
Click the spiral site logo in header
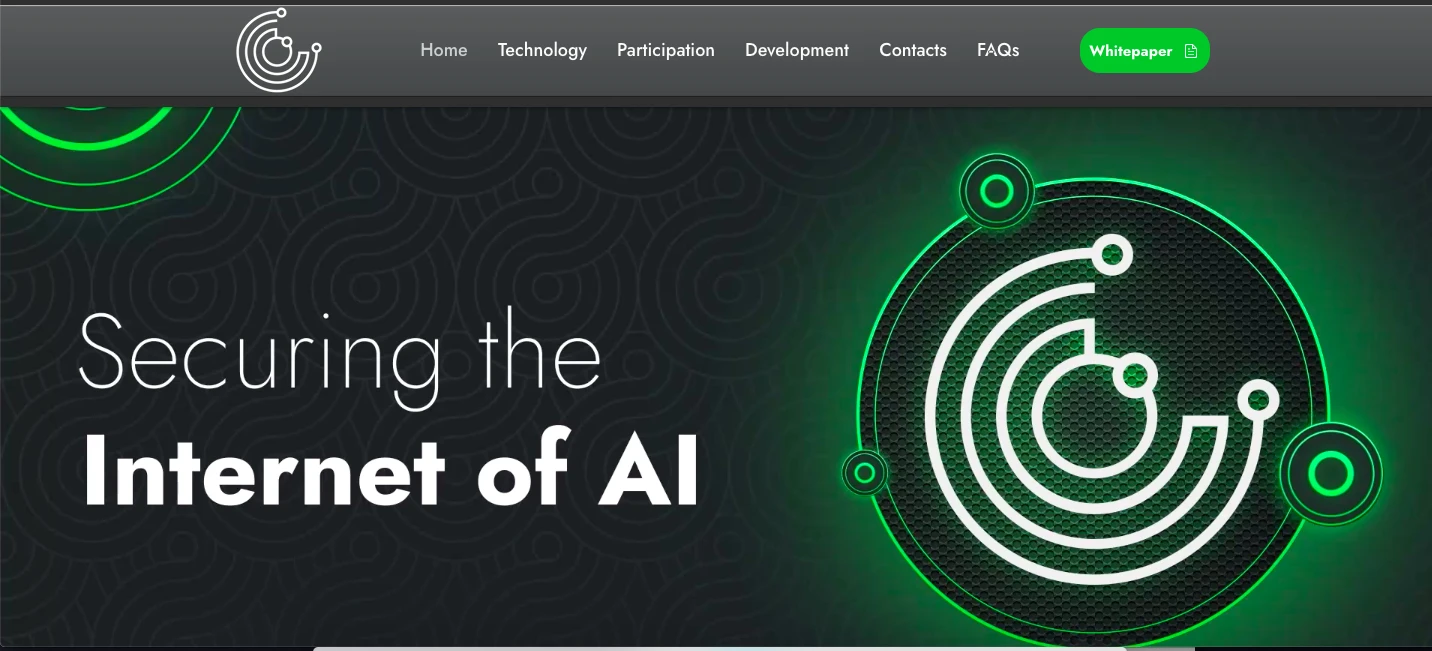coord(278,50)
